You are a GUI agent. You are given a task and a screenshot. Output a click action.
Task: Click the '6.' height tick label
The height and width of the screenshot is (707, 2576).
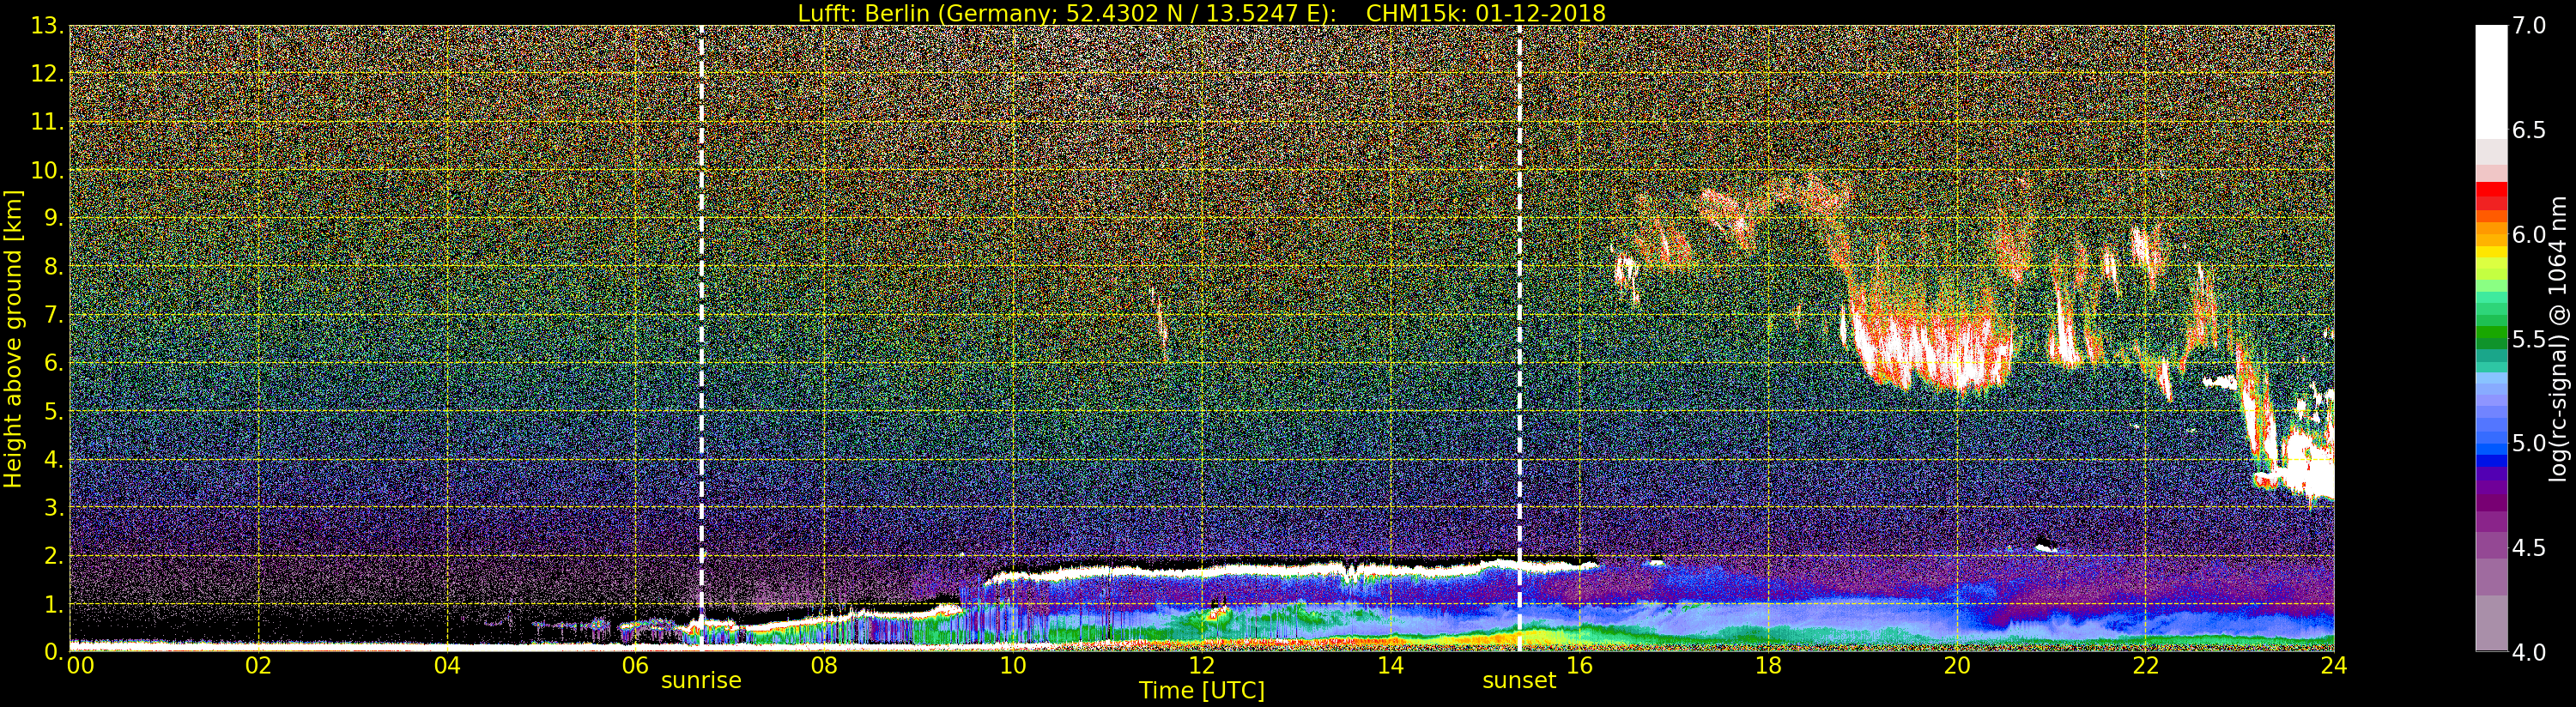[53, 363]
